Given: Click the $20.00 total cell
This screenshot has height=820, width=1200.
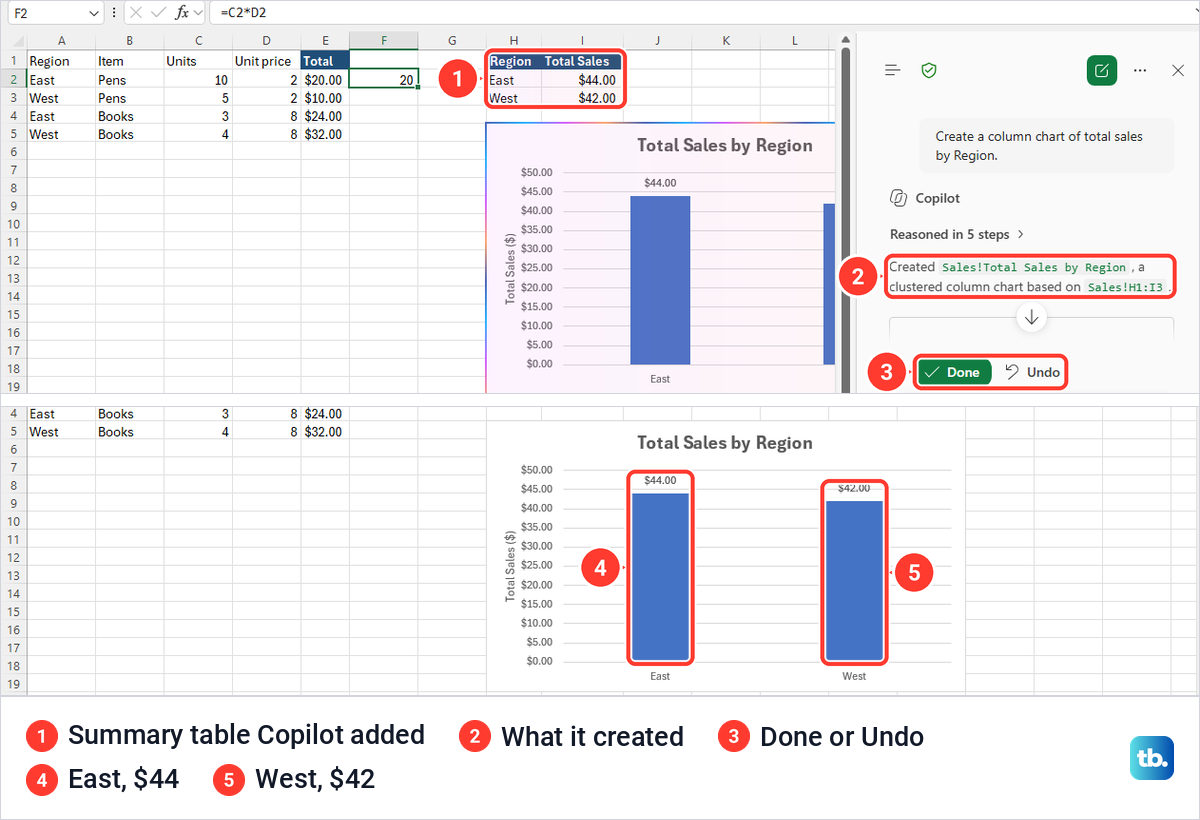Looking at the screenshot, I should coord(325,80).
